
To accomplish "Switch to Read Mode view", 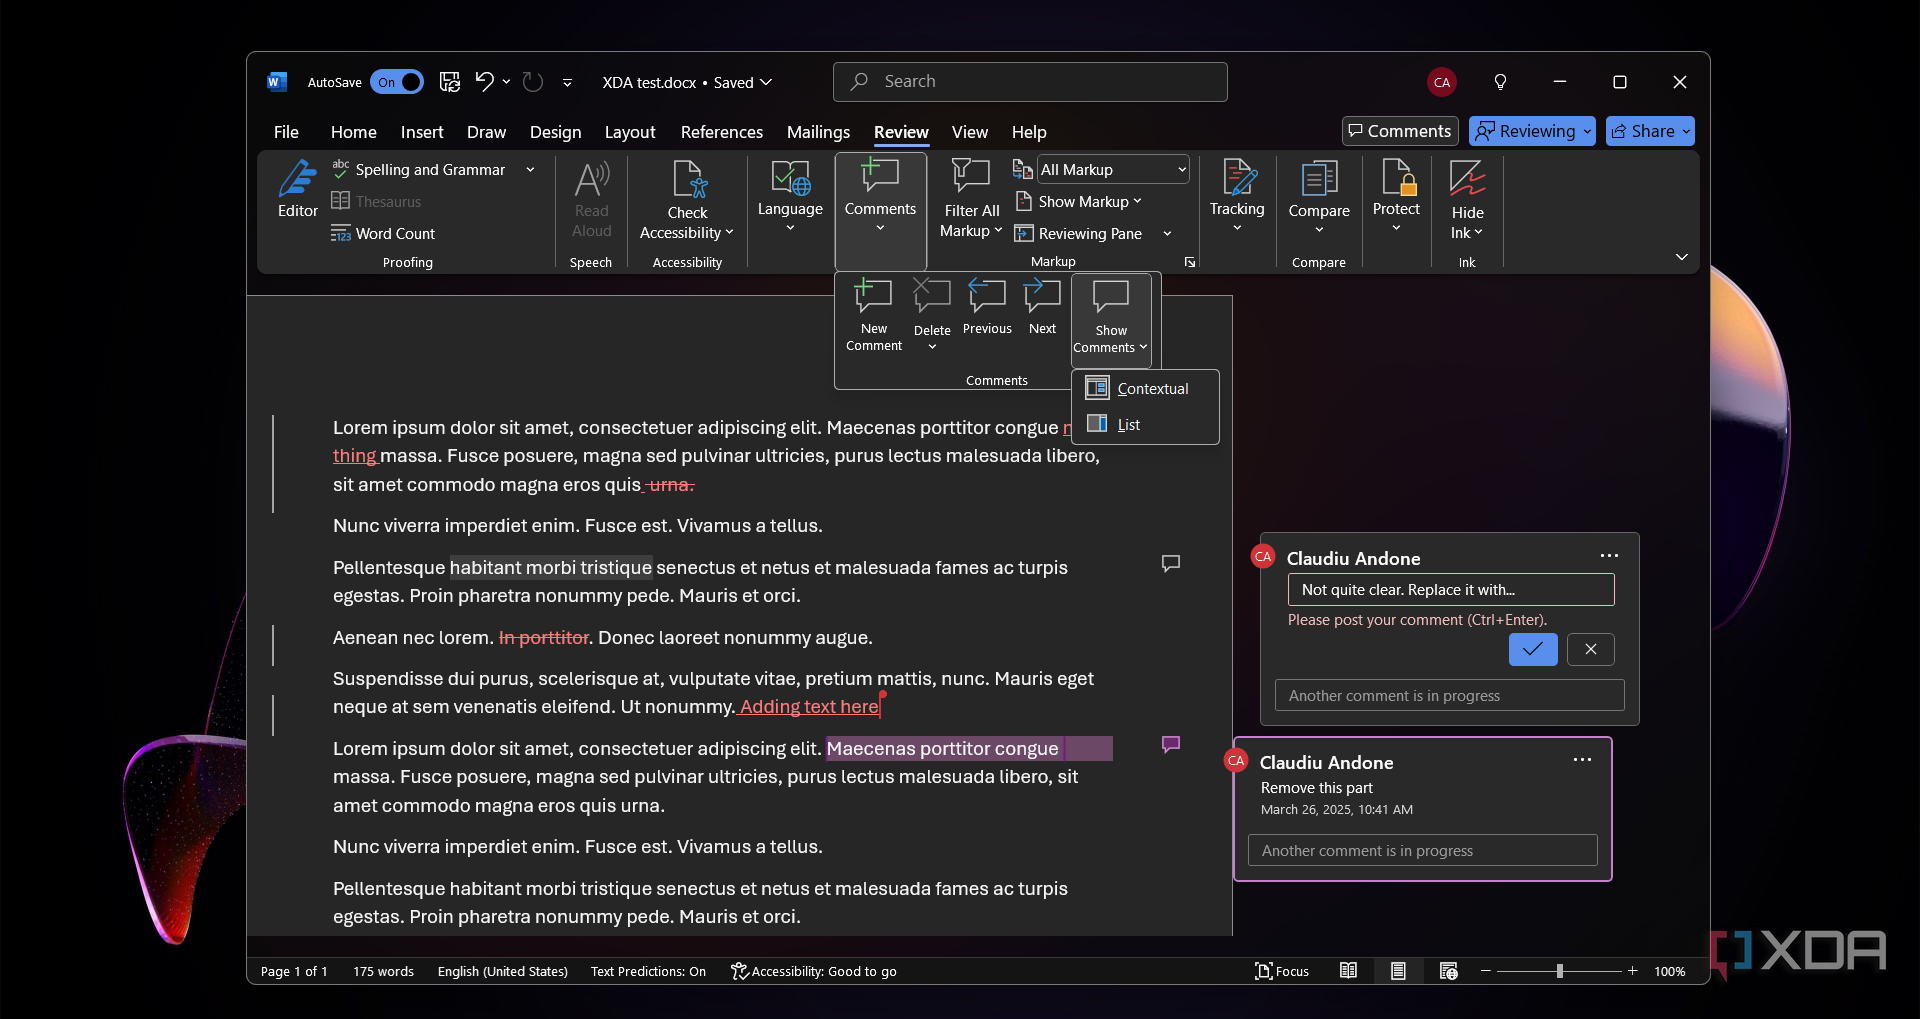I will click(1348, 971).
